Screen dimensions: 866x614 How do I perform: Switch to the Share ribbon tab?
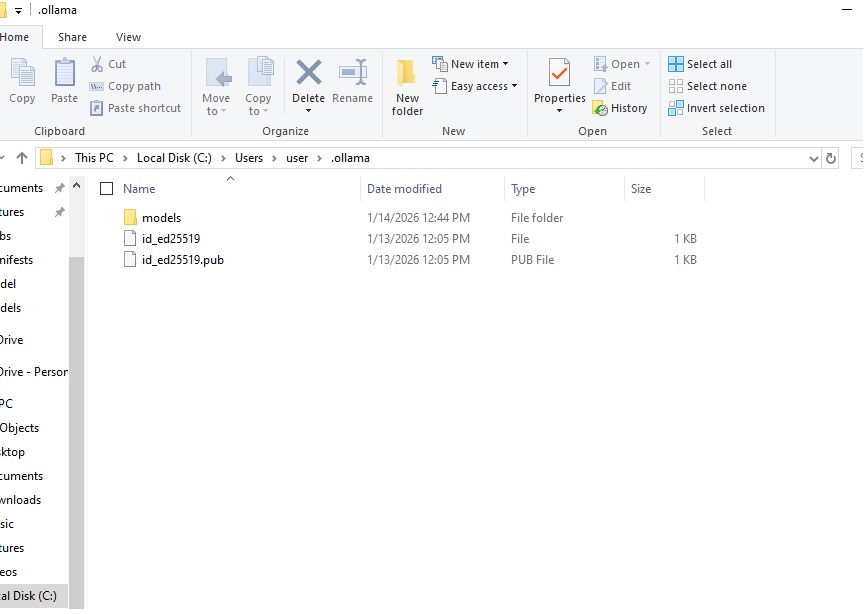click(x=72, y=37)
